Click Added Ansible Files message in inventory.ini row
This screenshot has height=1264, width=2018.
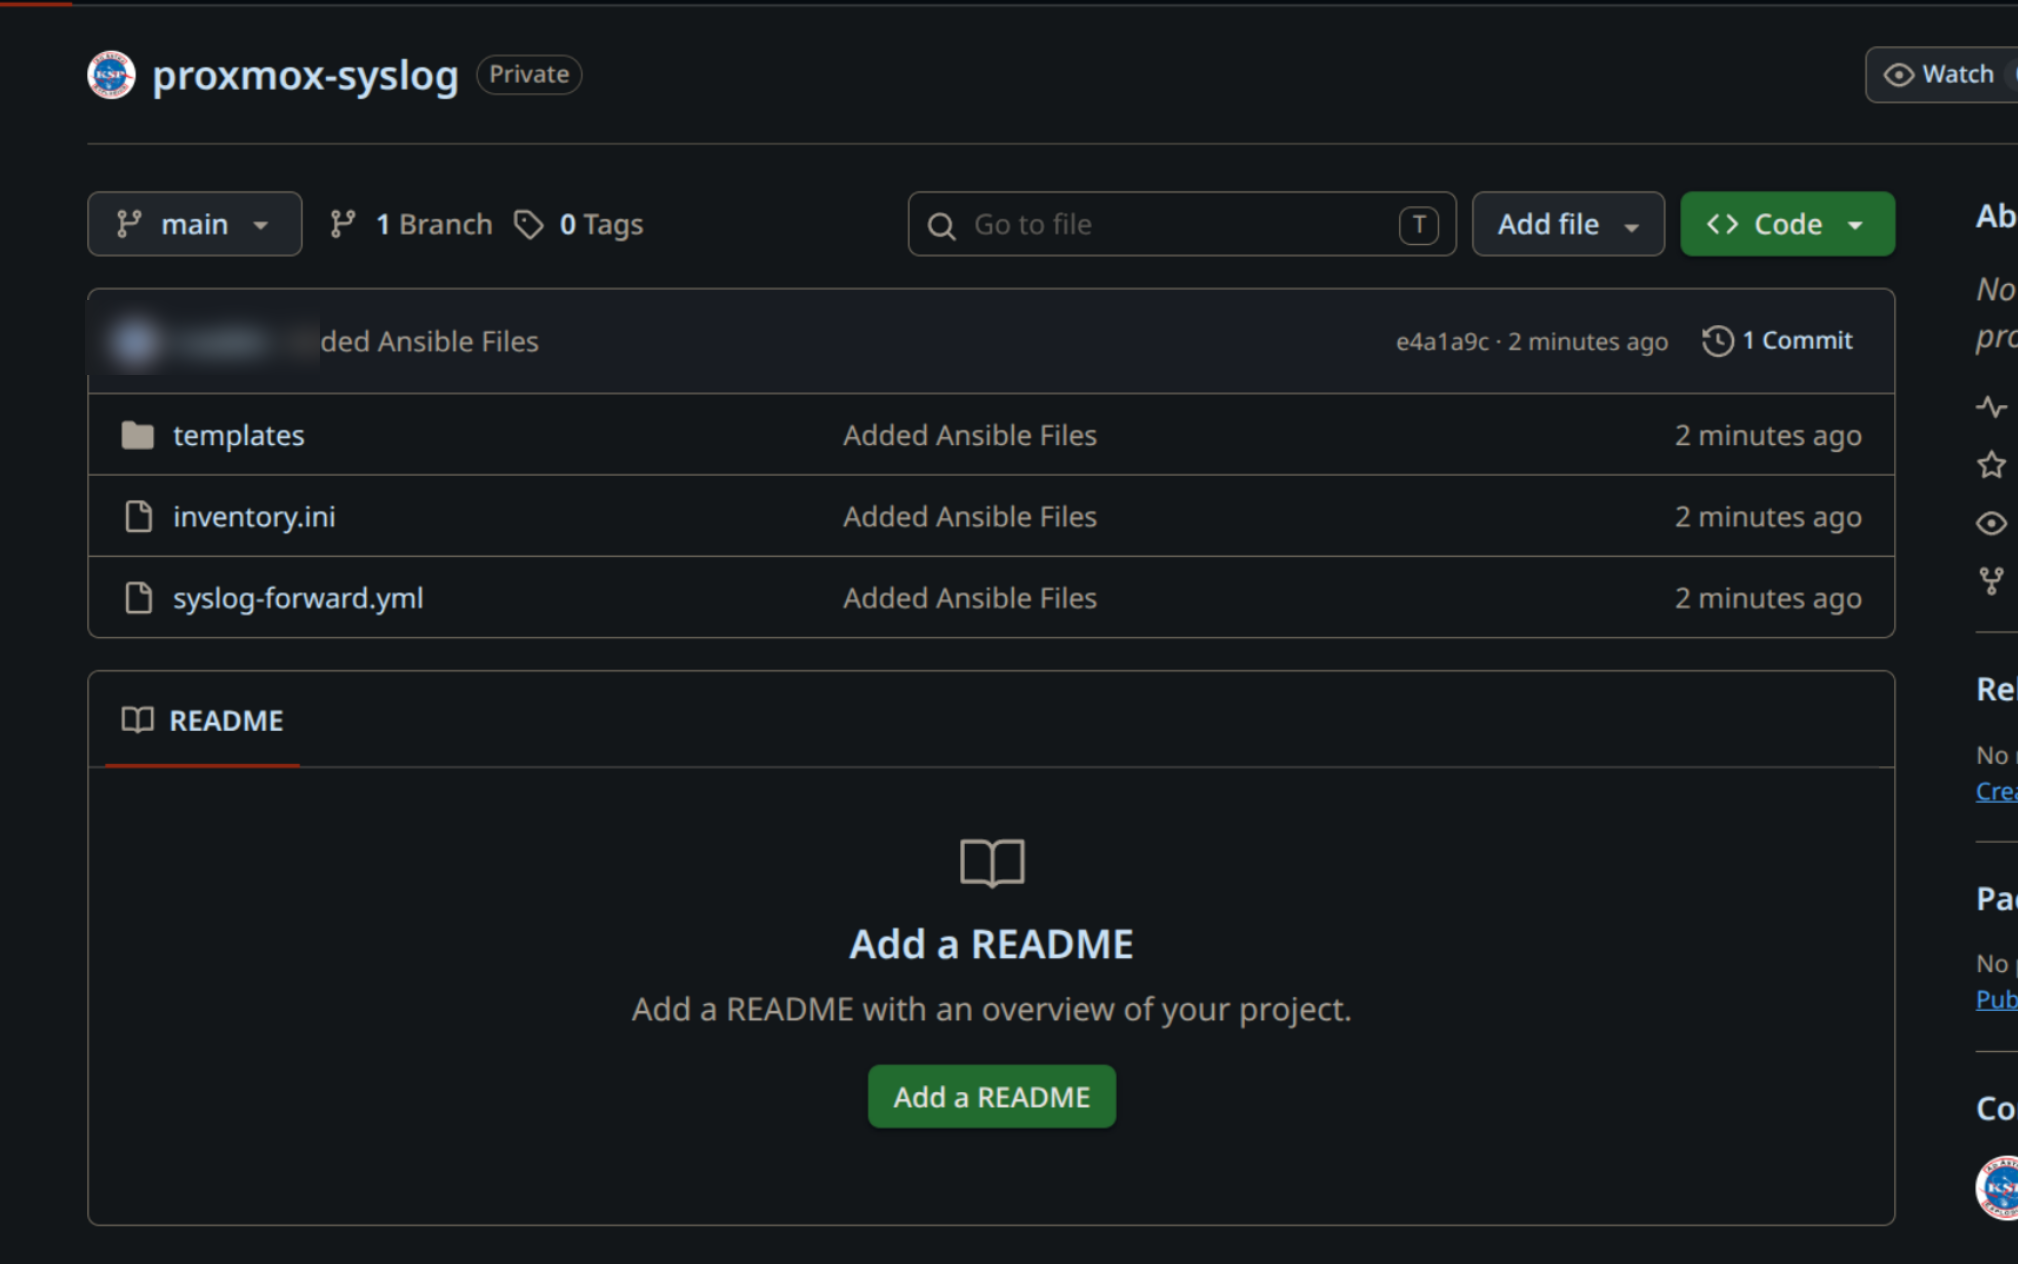click(x=970, y=517)
